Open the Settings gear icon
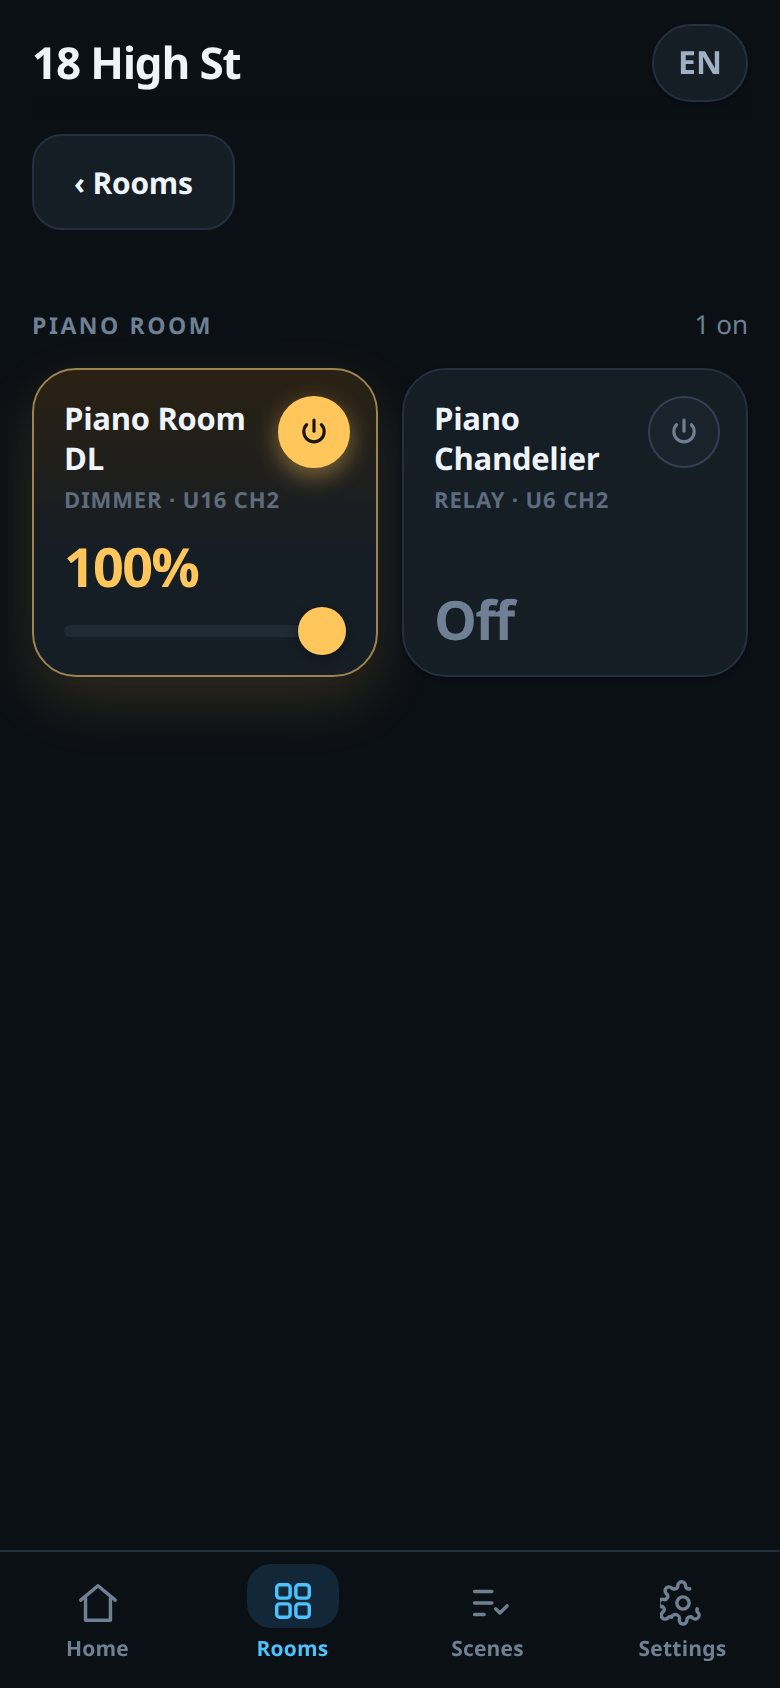The image size is (780, 1688). 680,1602
